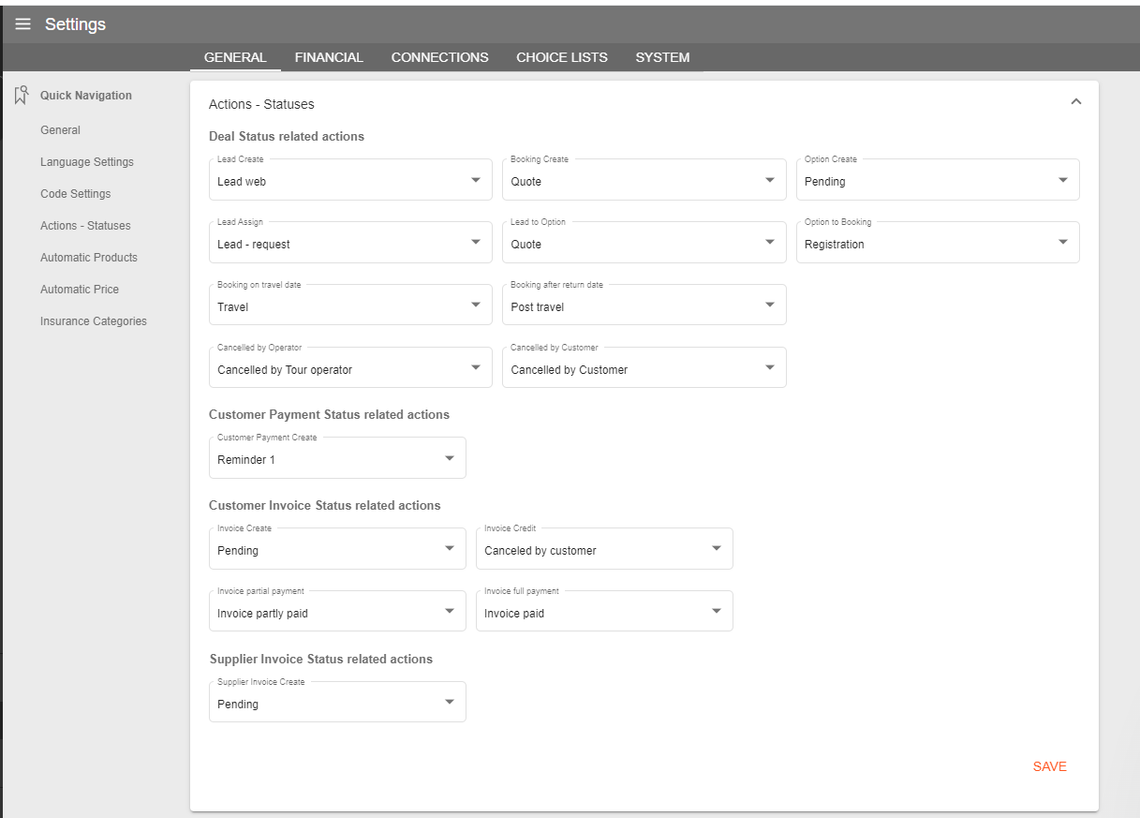
Task: Open the Invoice Create dropdown
Action: click(x=337, y=548)
